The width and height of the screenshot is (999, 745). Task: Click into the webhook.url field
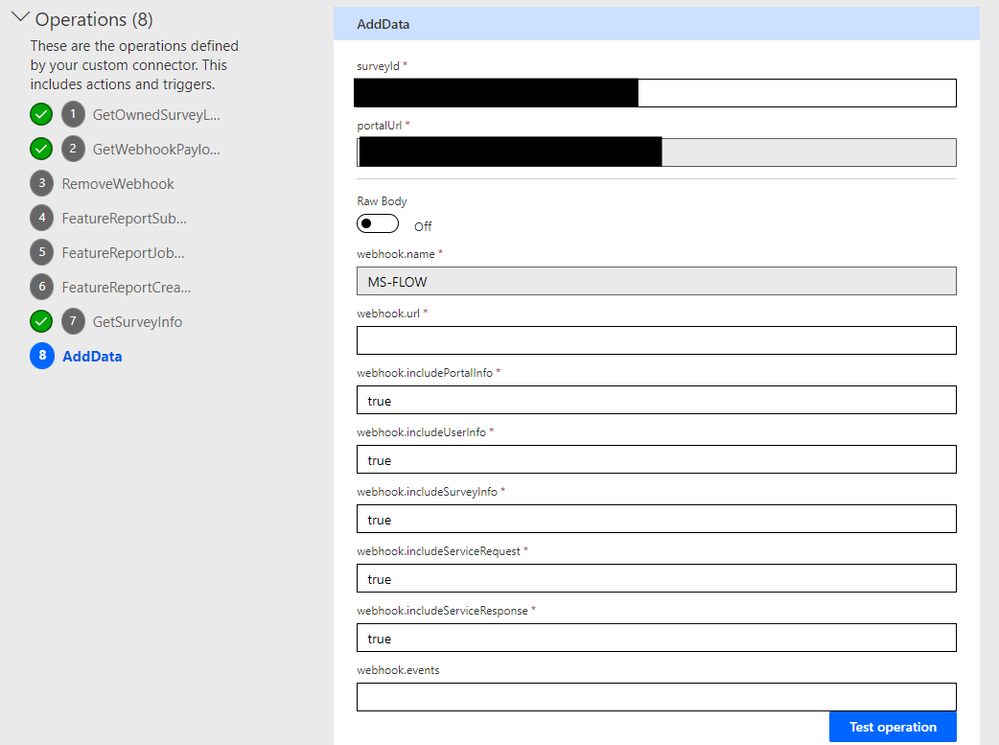(656, 340)
